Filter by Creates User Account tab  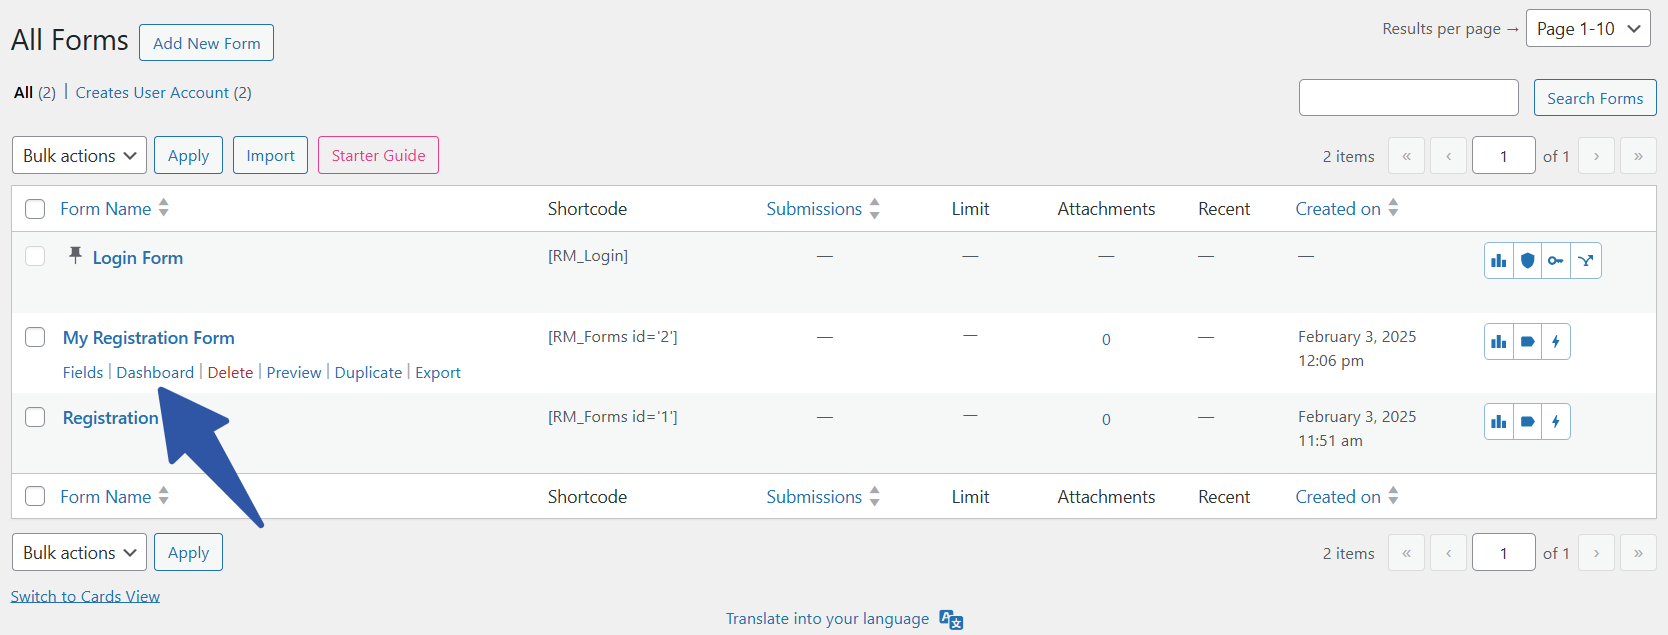(163, 93)
